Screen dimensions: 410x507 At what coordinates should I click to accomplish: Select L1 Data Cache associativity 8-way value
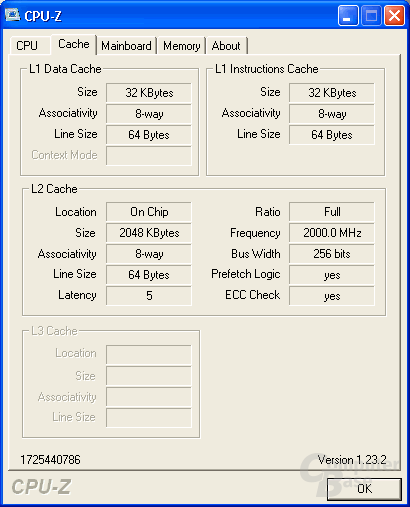[149, 114]
